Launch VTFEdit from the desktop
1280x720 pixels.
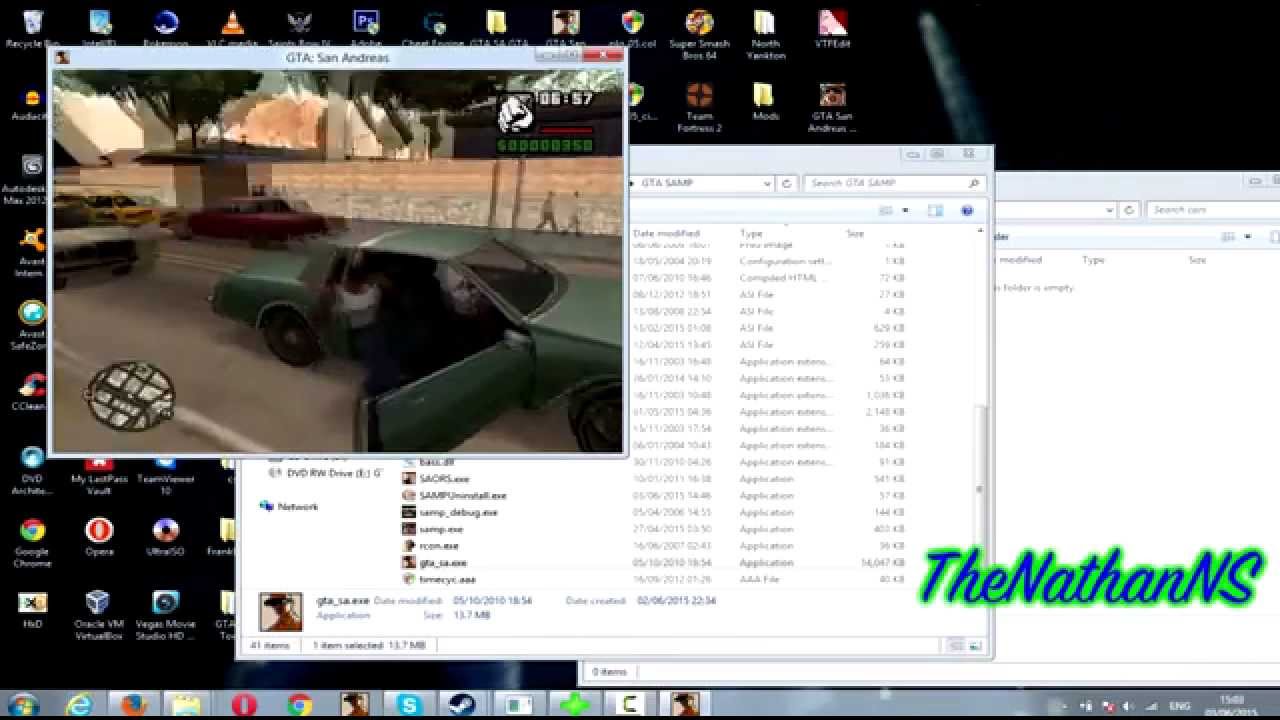832,28
